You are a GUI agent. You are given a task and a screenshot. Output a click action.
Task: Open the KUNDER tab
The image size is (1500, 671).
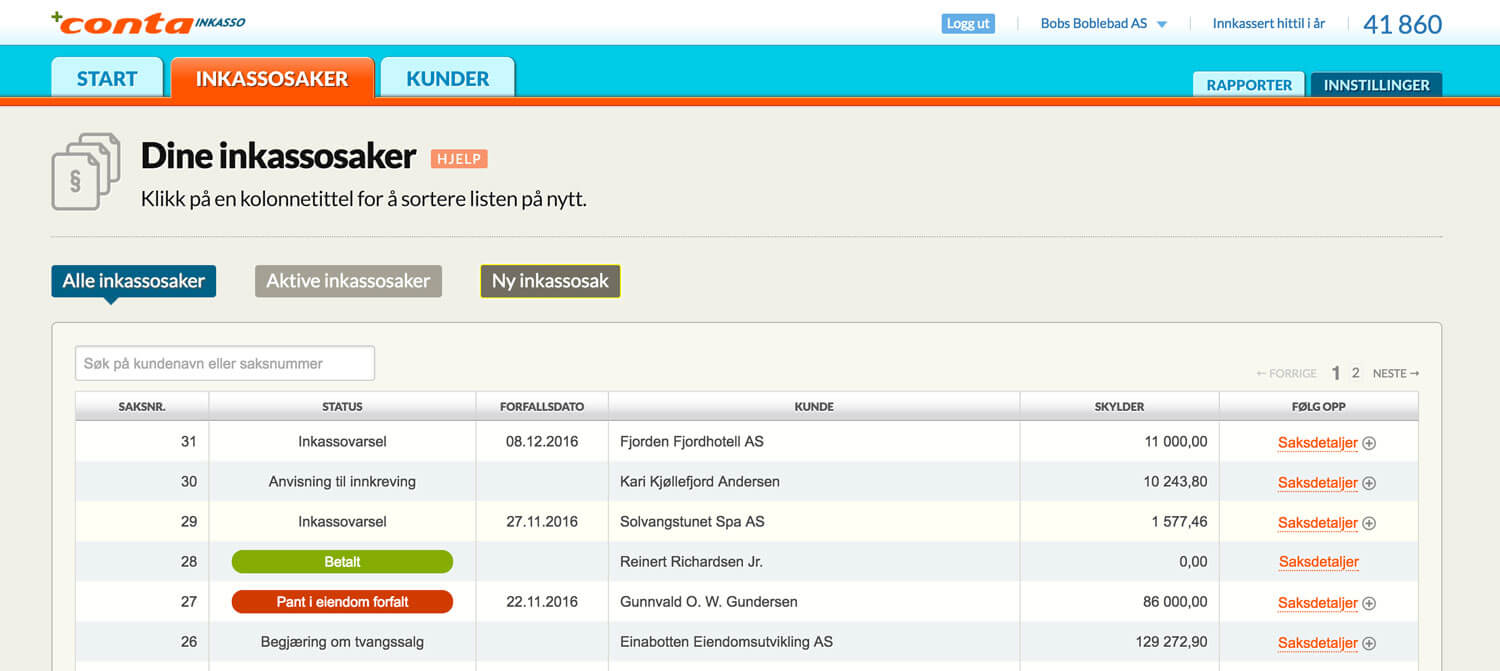point(447,78)
